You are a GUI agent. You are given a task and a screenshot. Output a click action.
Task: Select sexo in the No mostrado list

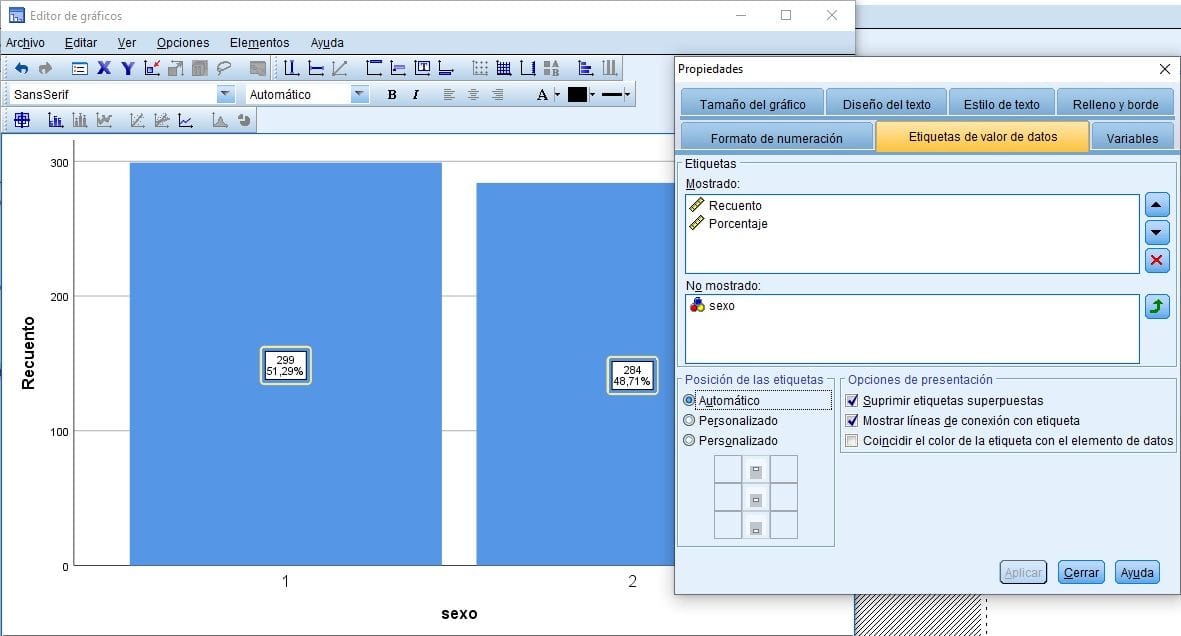coord(721,306)
